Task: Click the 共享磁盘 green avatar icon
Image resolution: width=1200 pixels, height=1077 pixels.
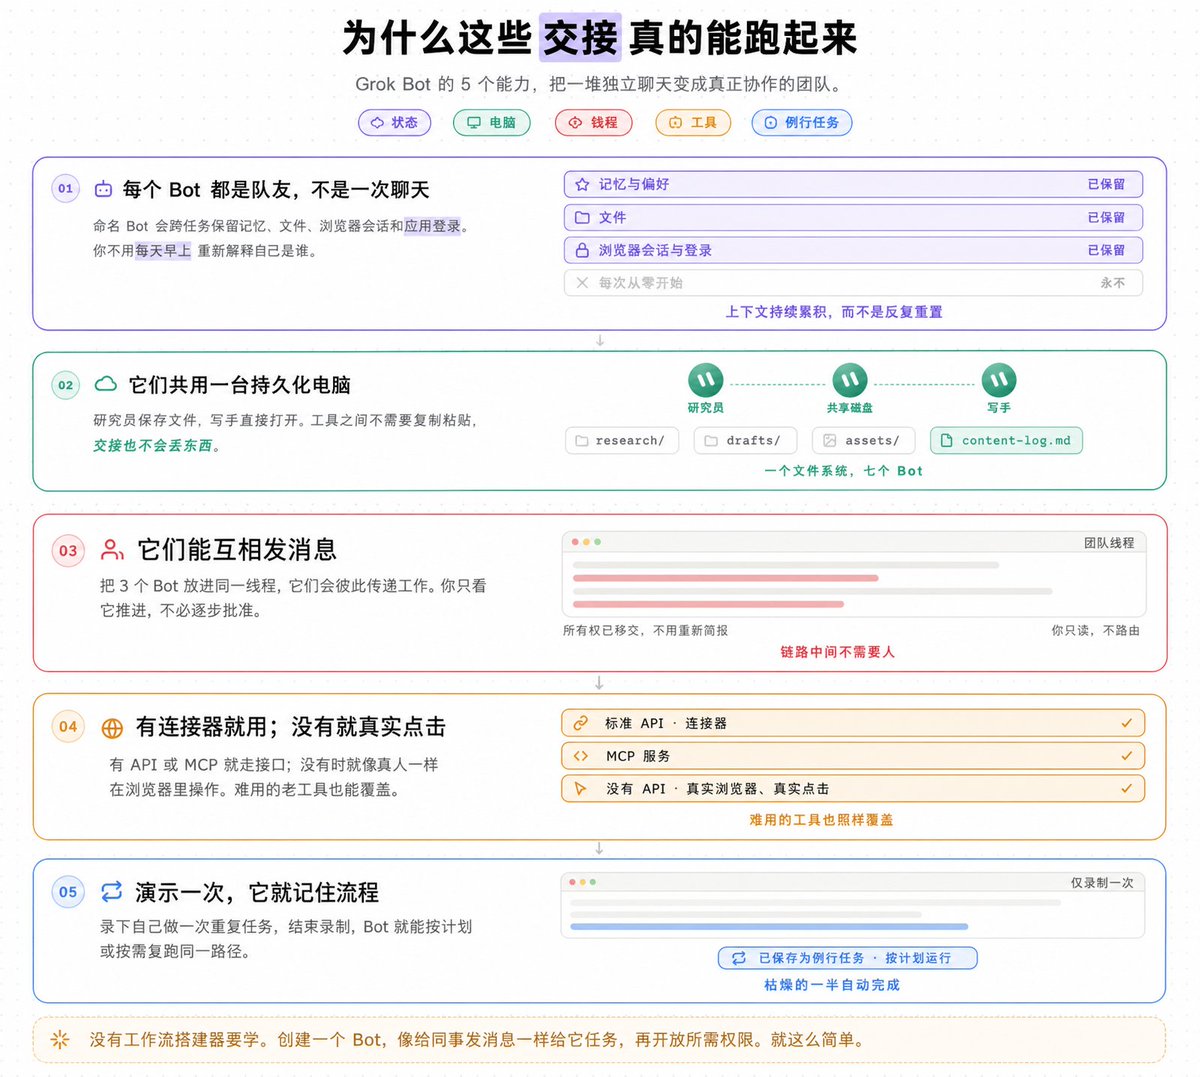Action: pos(850,380)
